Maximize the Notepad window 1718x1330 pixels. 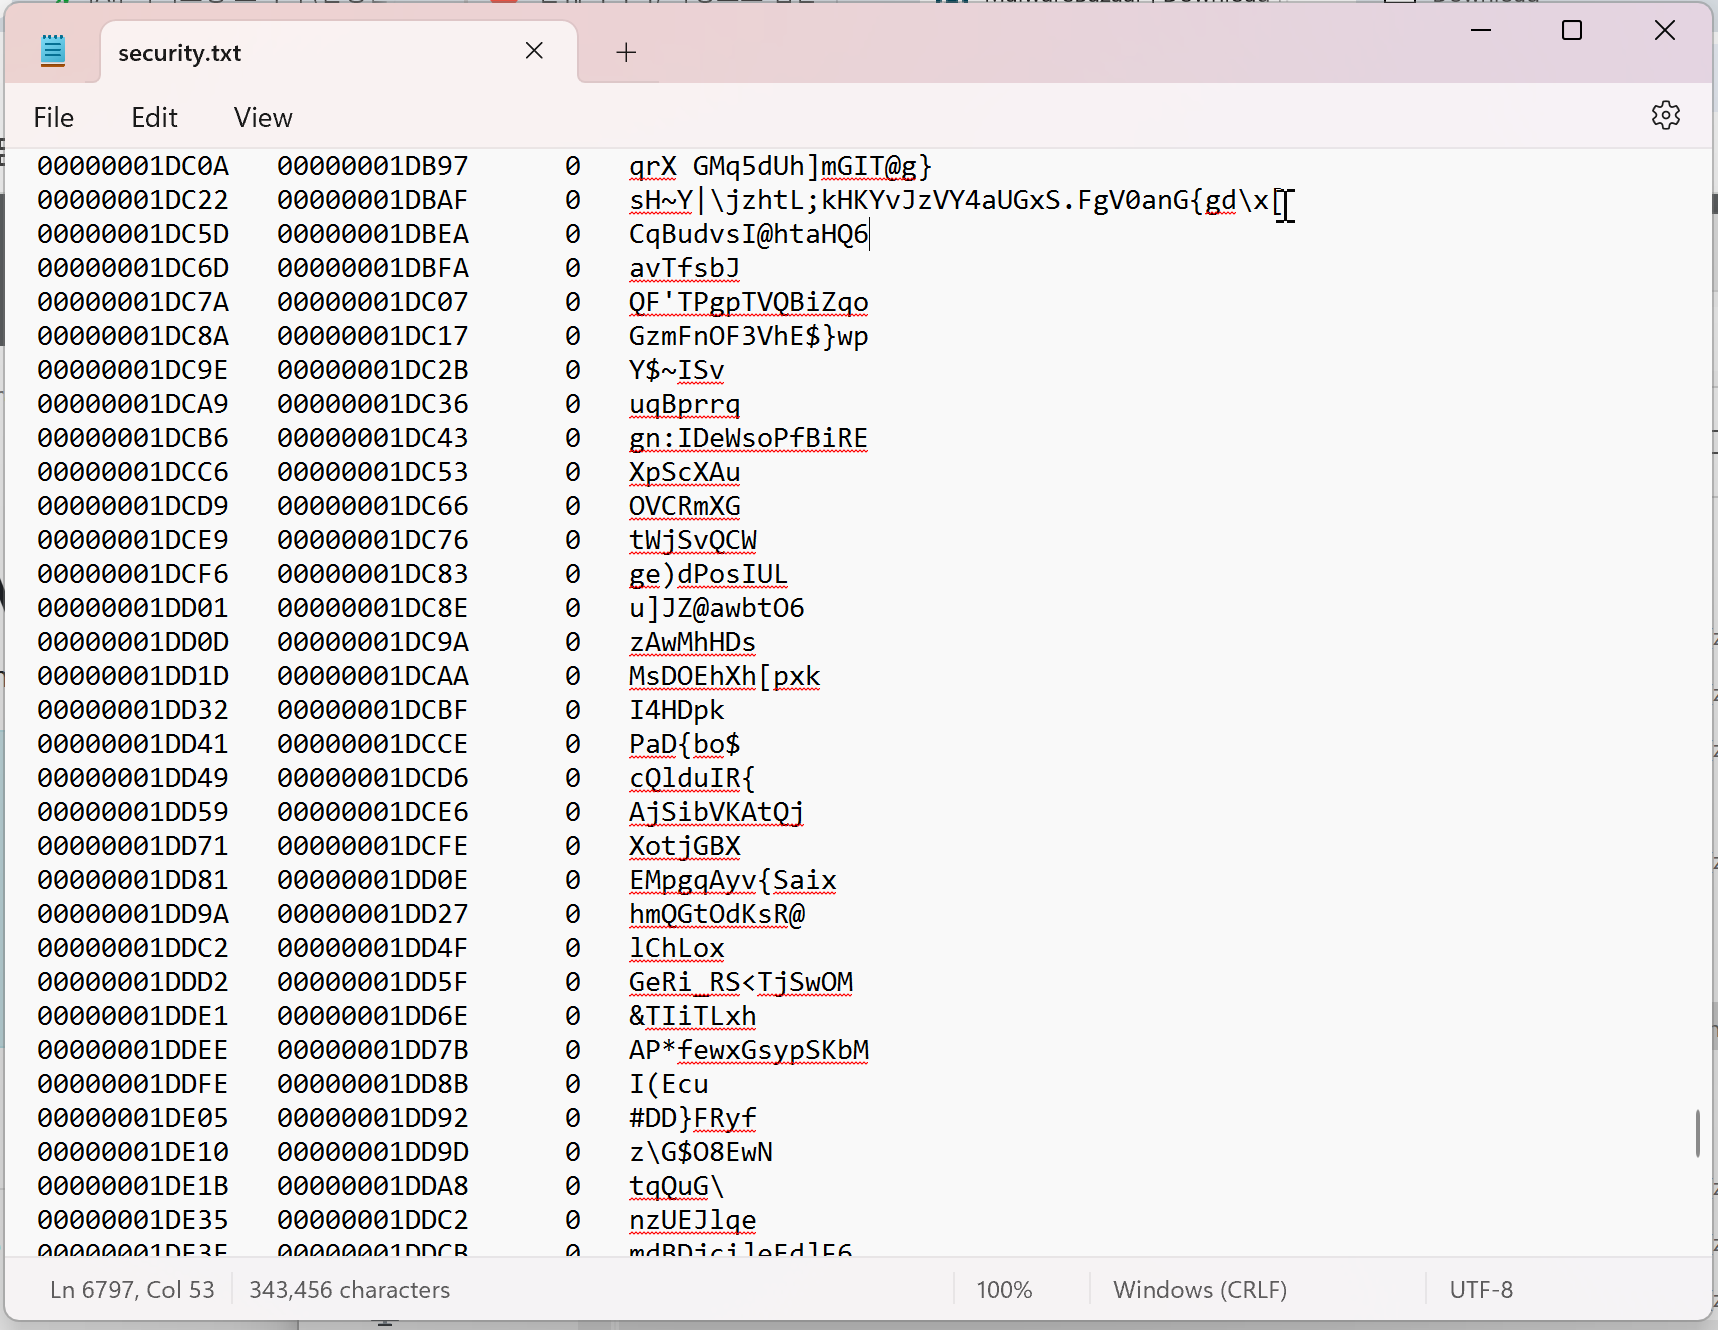tap(1572, 31)
